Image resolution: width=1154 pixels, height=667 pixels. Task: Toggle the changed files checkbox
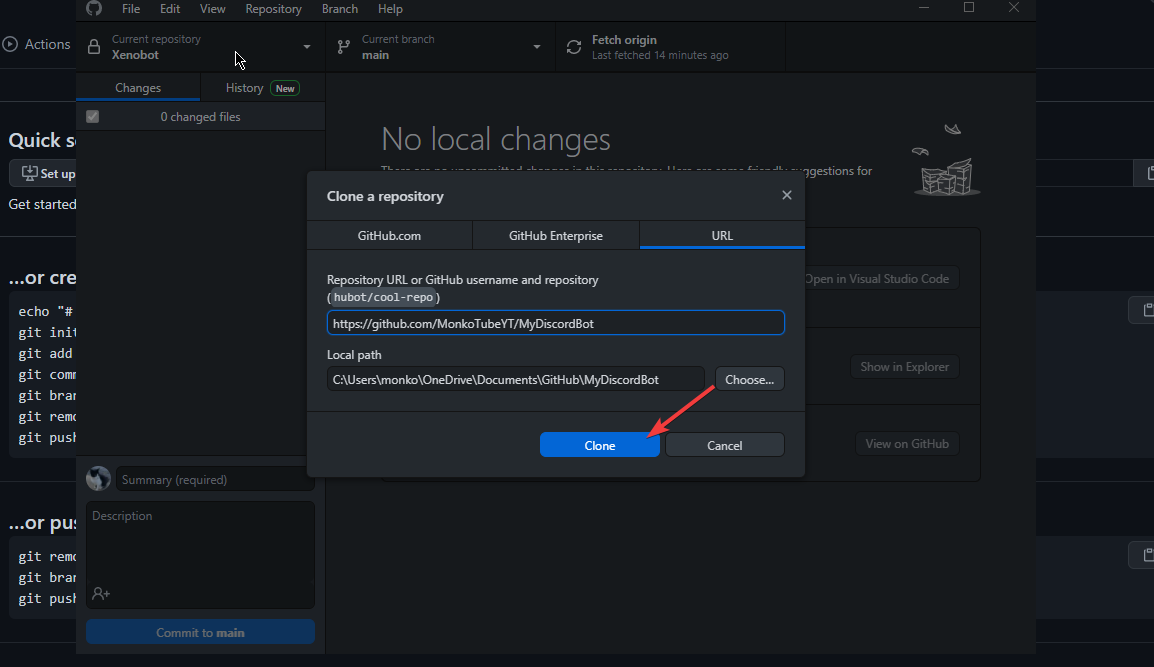click(x=92, y=117)
